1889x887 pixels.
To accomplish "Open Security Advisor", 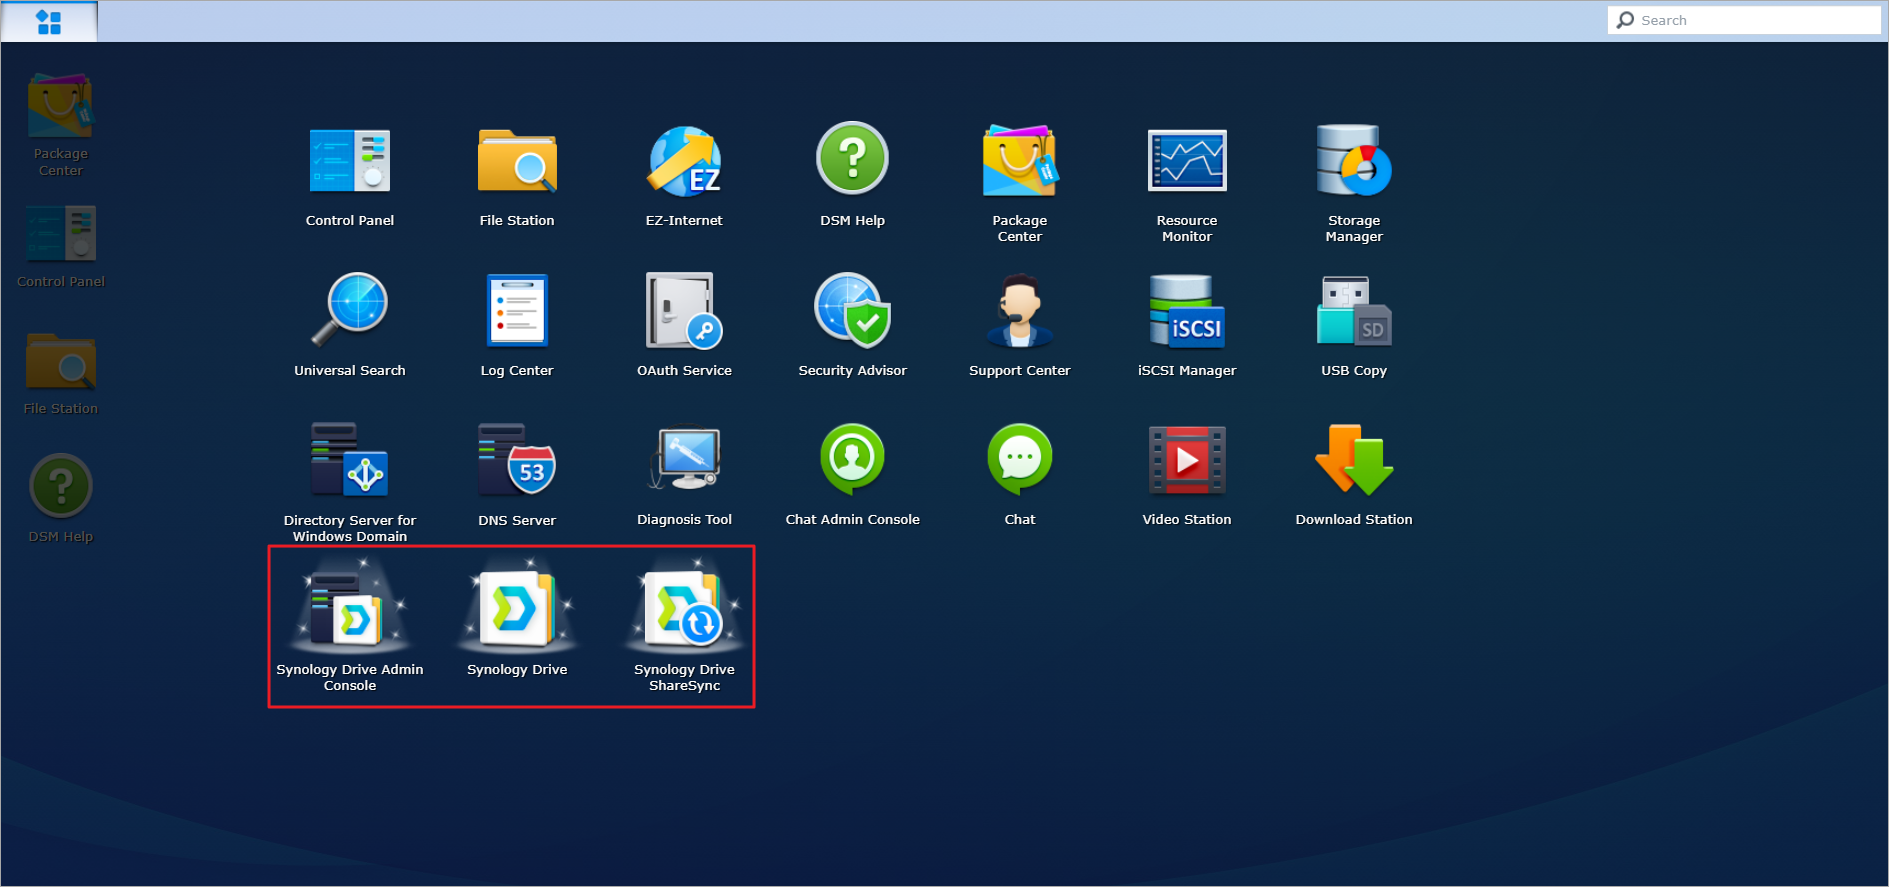I will point(852,313).
